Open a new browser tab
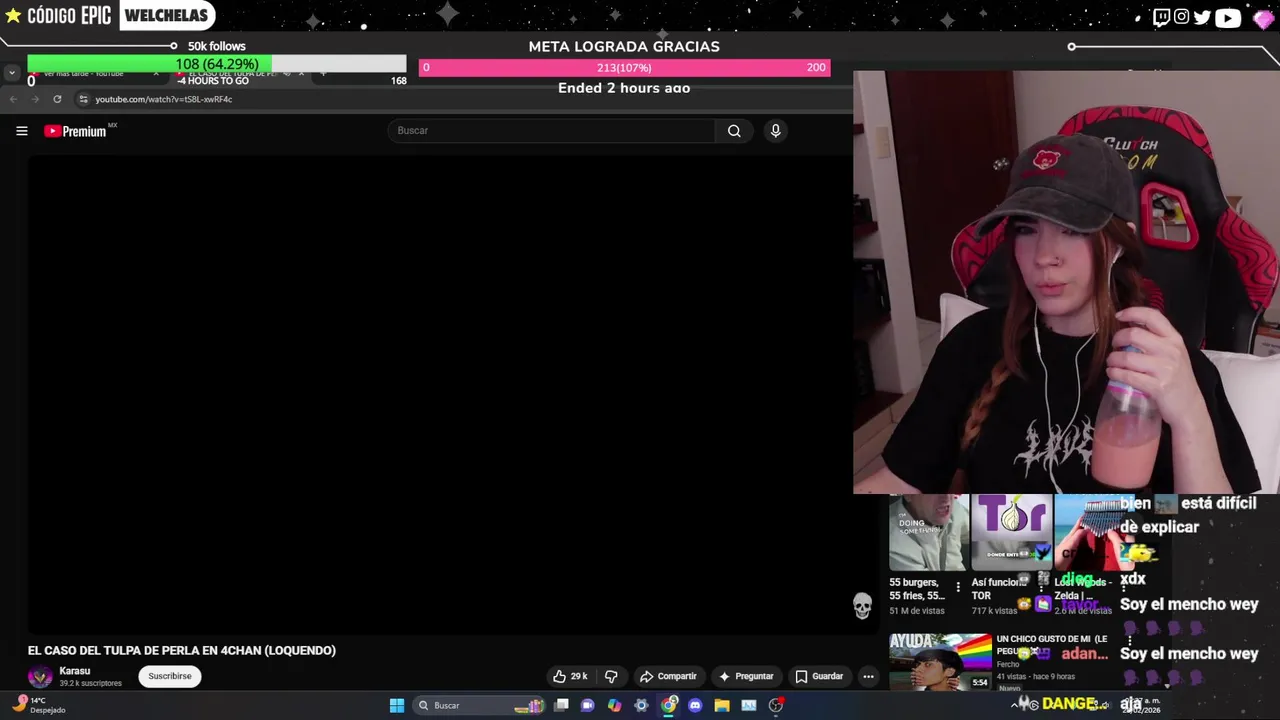 [x=322, y=73]
